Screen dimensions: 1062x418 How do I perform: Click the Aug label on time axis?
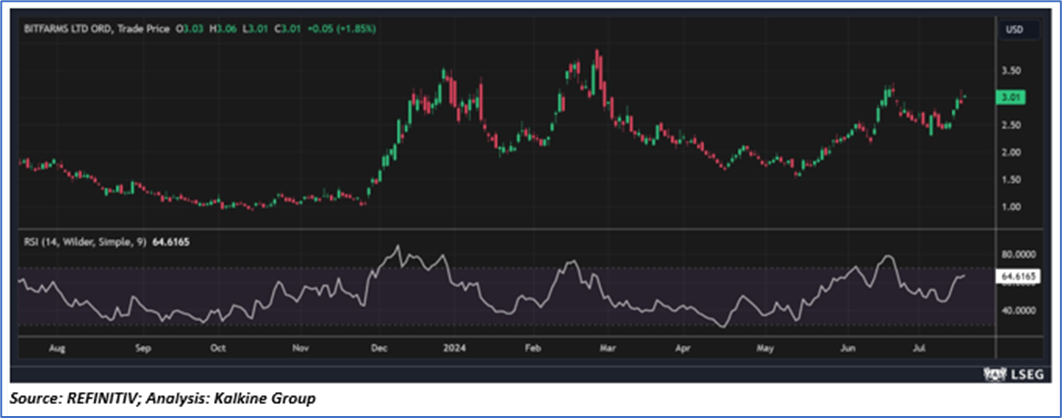pyautogui.click(x=58, y=349)
